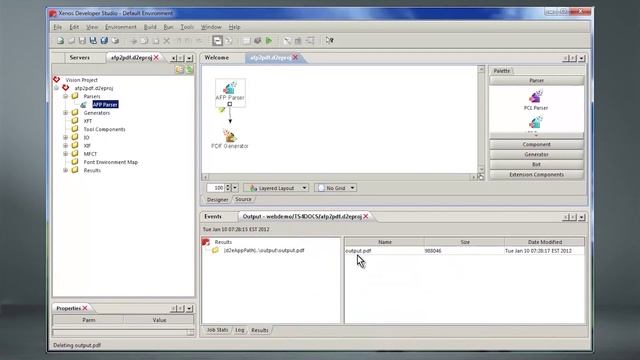
Task: Click the Delete X icon in toolbar
Action: coord(167,41)
